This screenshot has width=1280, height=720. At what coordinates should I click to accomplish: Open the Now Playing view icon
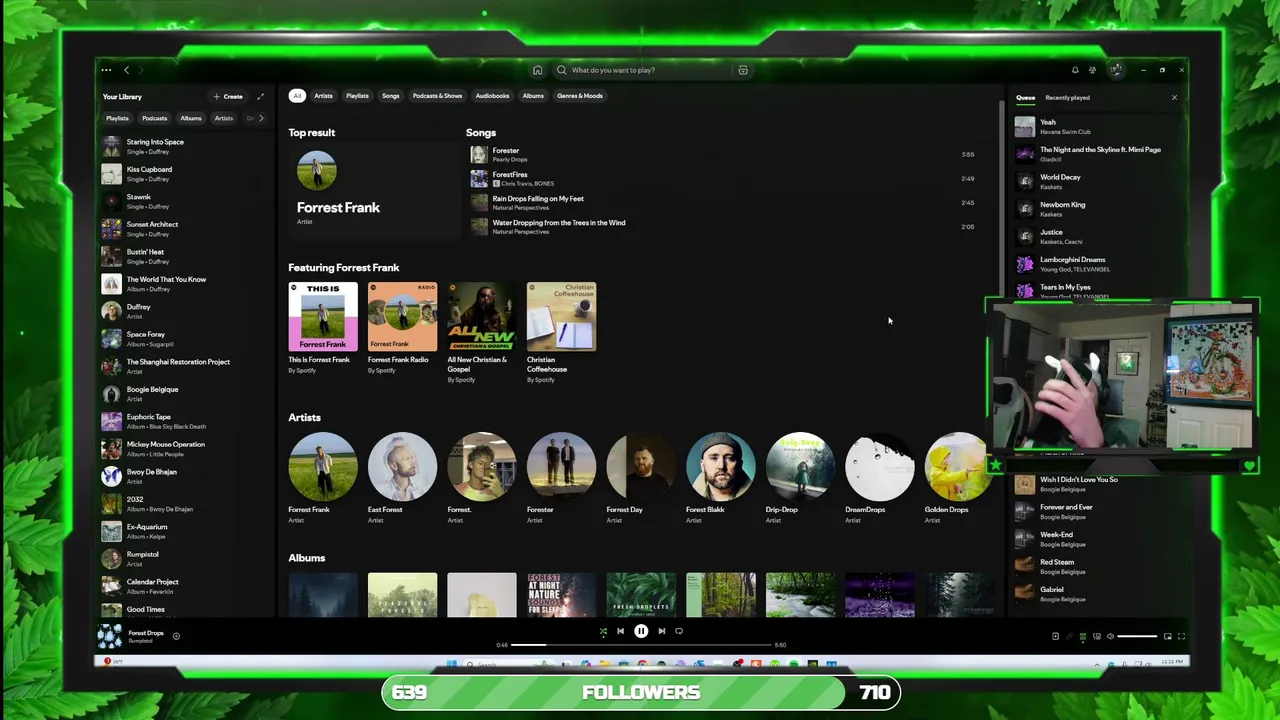(x=1055, y=636)
